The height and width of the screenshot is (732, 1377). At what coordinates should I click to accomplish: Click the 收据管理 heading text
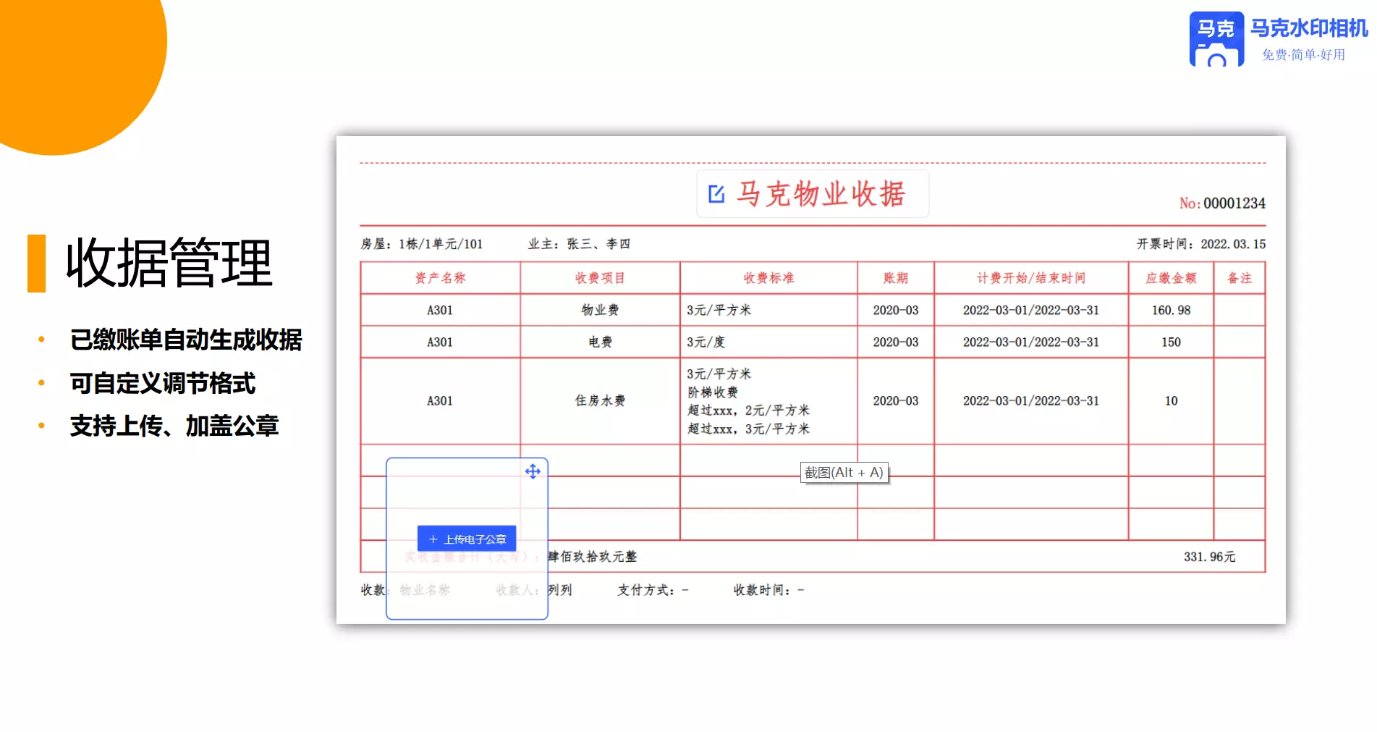pyautogui.click(x=169, y=263)
